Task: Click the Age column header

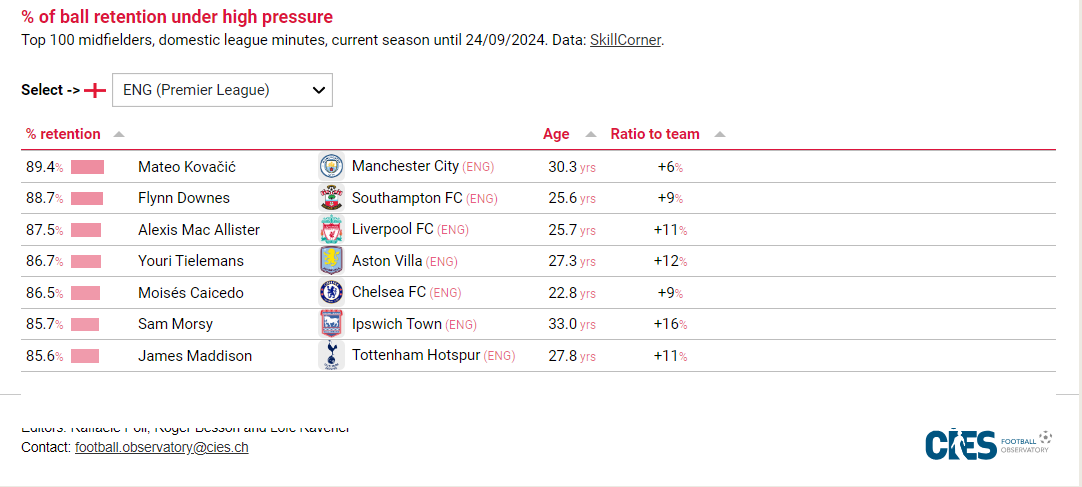Action: pos(556,134)
